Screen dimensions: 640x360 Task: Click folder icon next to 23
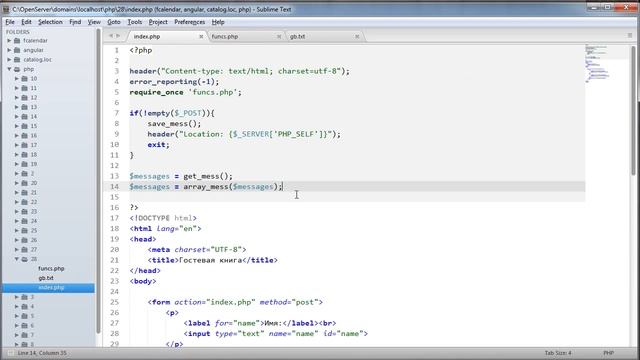(x=24, y=211)
